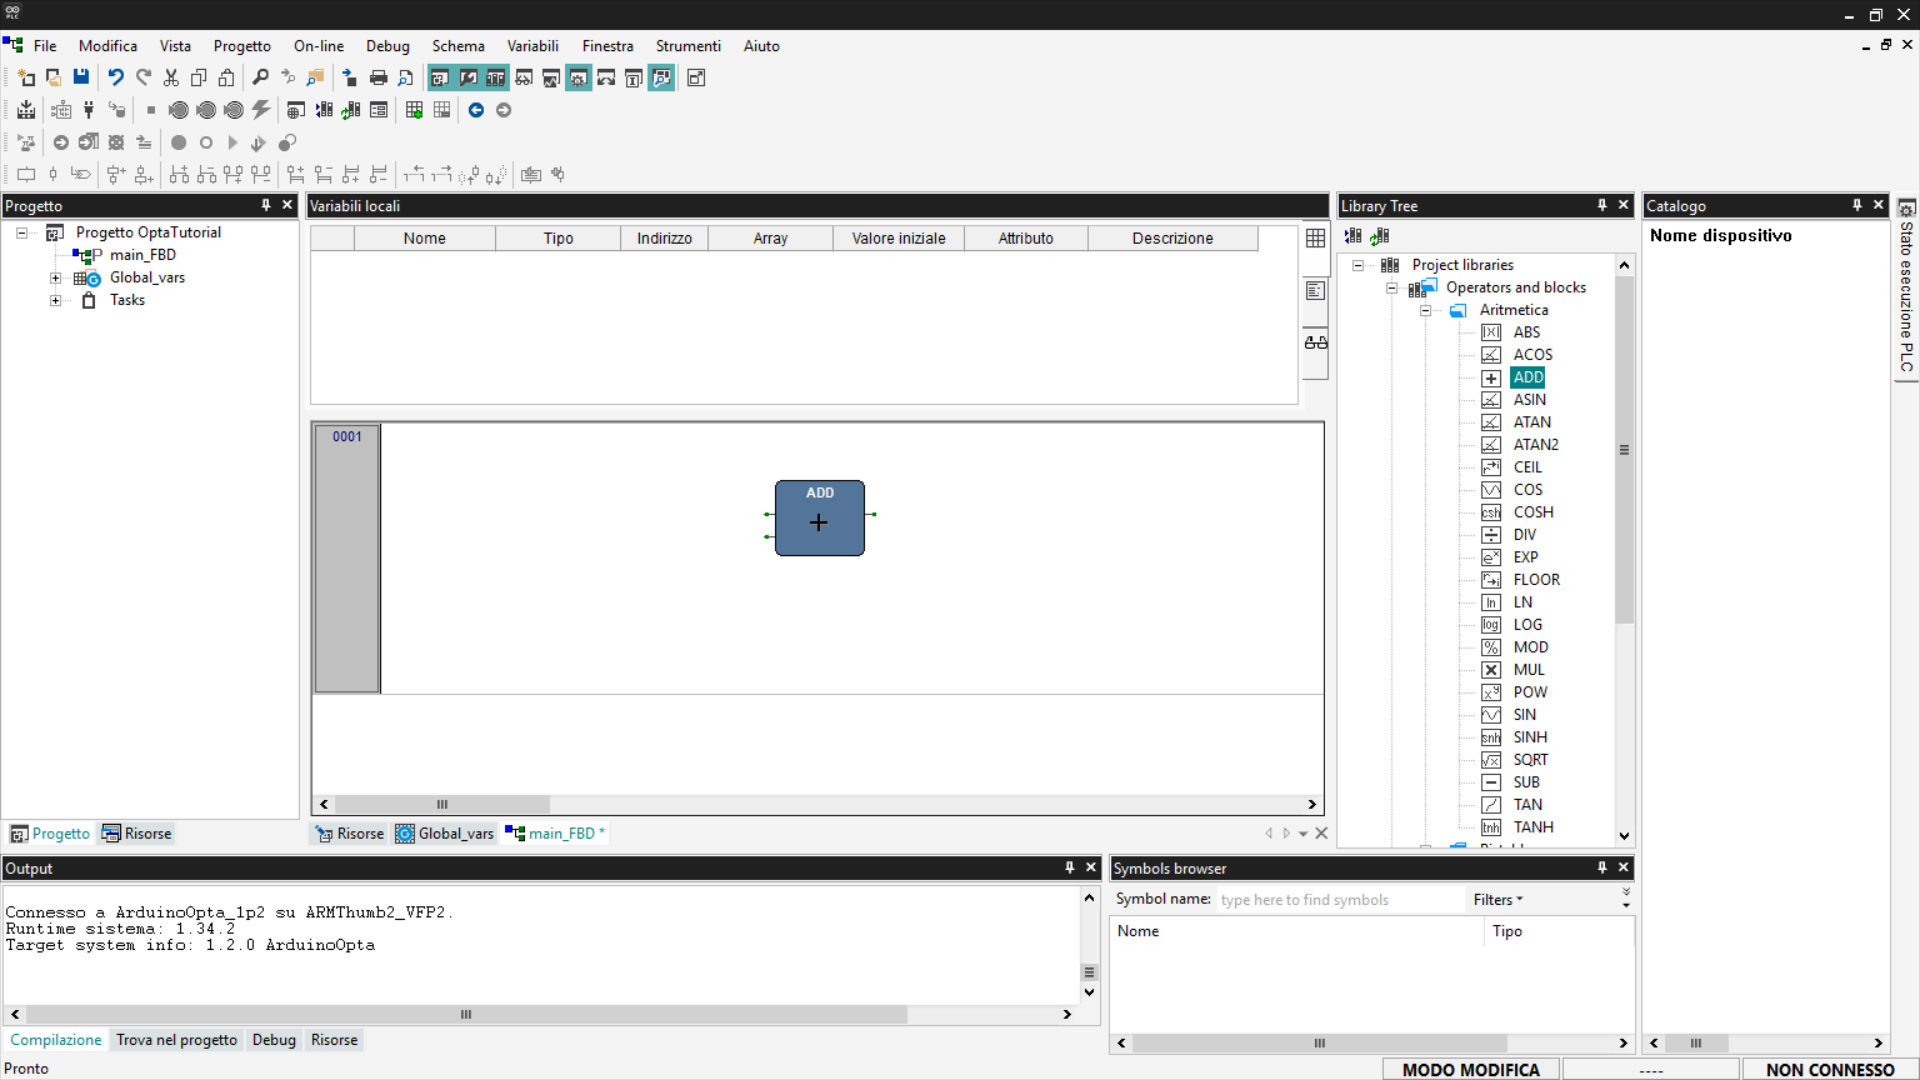Open the Filters dropdown
Viewport: 1920px width, 1080px height.
pyautogui.click(x=1497, y=899)
